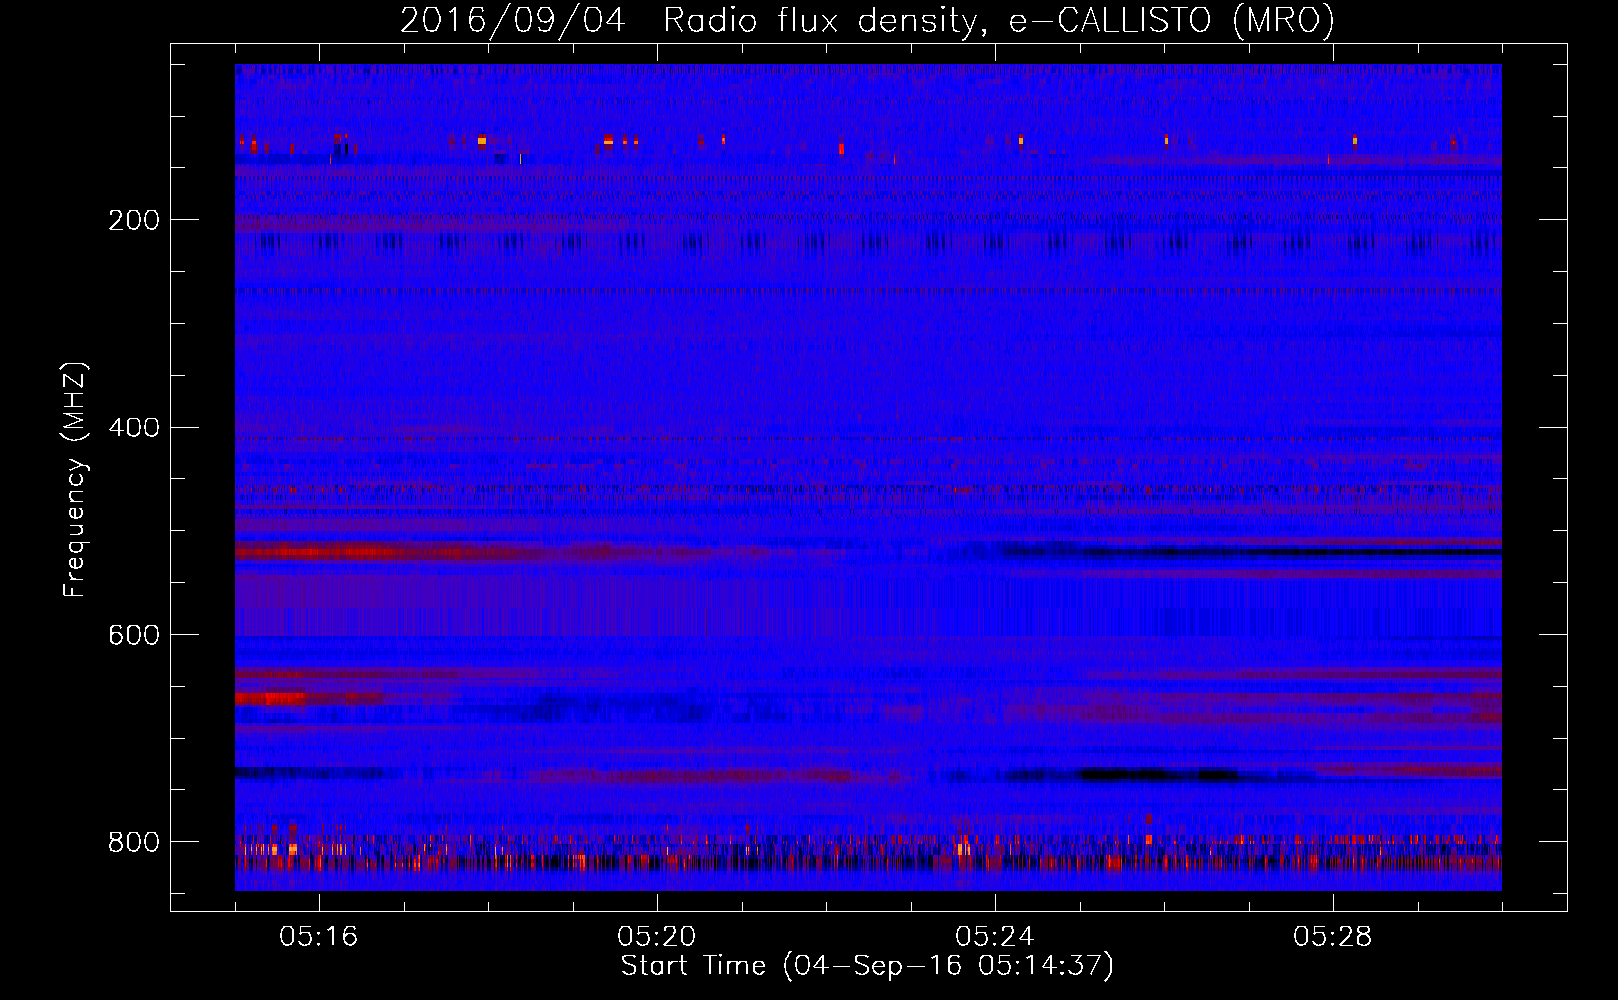Click the 'Frequency (MHZ)' y-axis label
This screenshot has width=1618, height=1000.
point(75,479)
